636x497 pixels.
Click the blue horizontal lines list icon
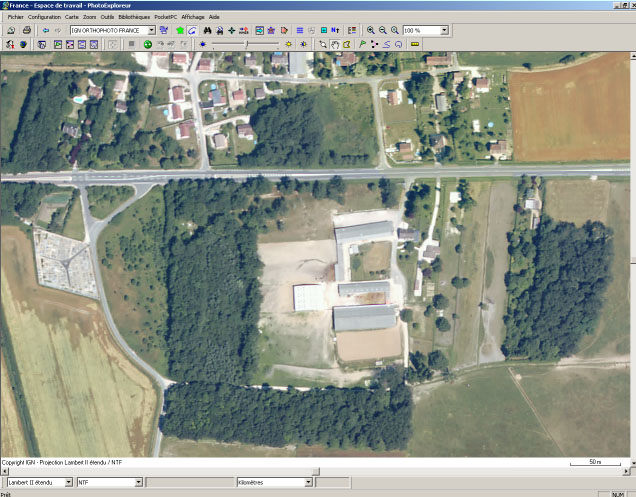click(300, 30)
